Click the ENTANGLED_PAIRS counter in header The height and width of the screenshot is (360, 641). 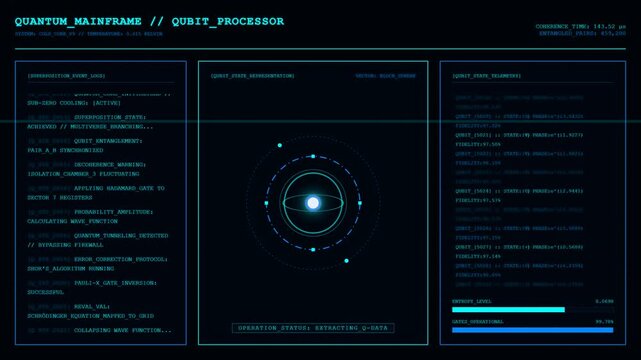pos(583,33)
